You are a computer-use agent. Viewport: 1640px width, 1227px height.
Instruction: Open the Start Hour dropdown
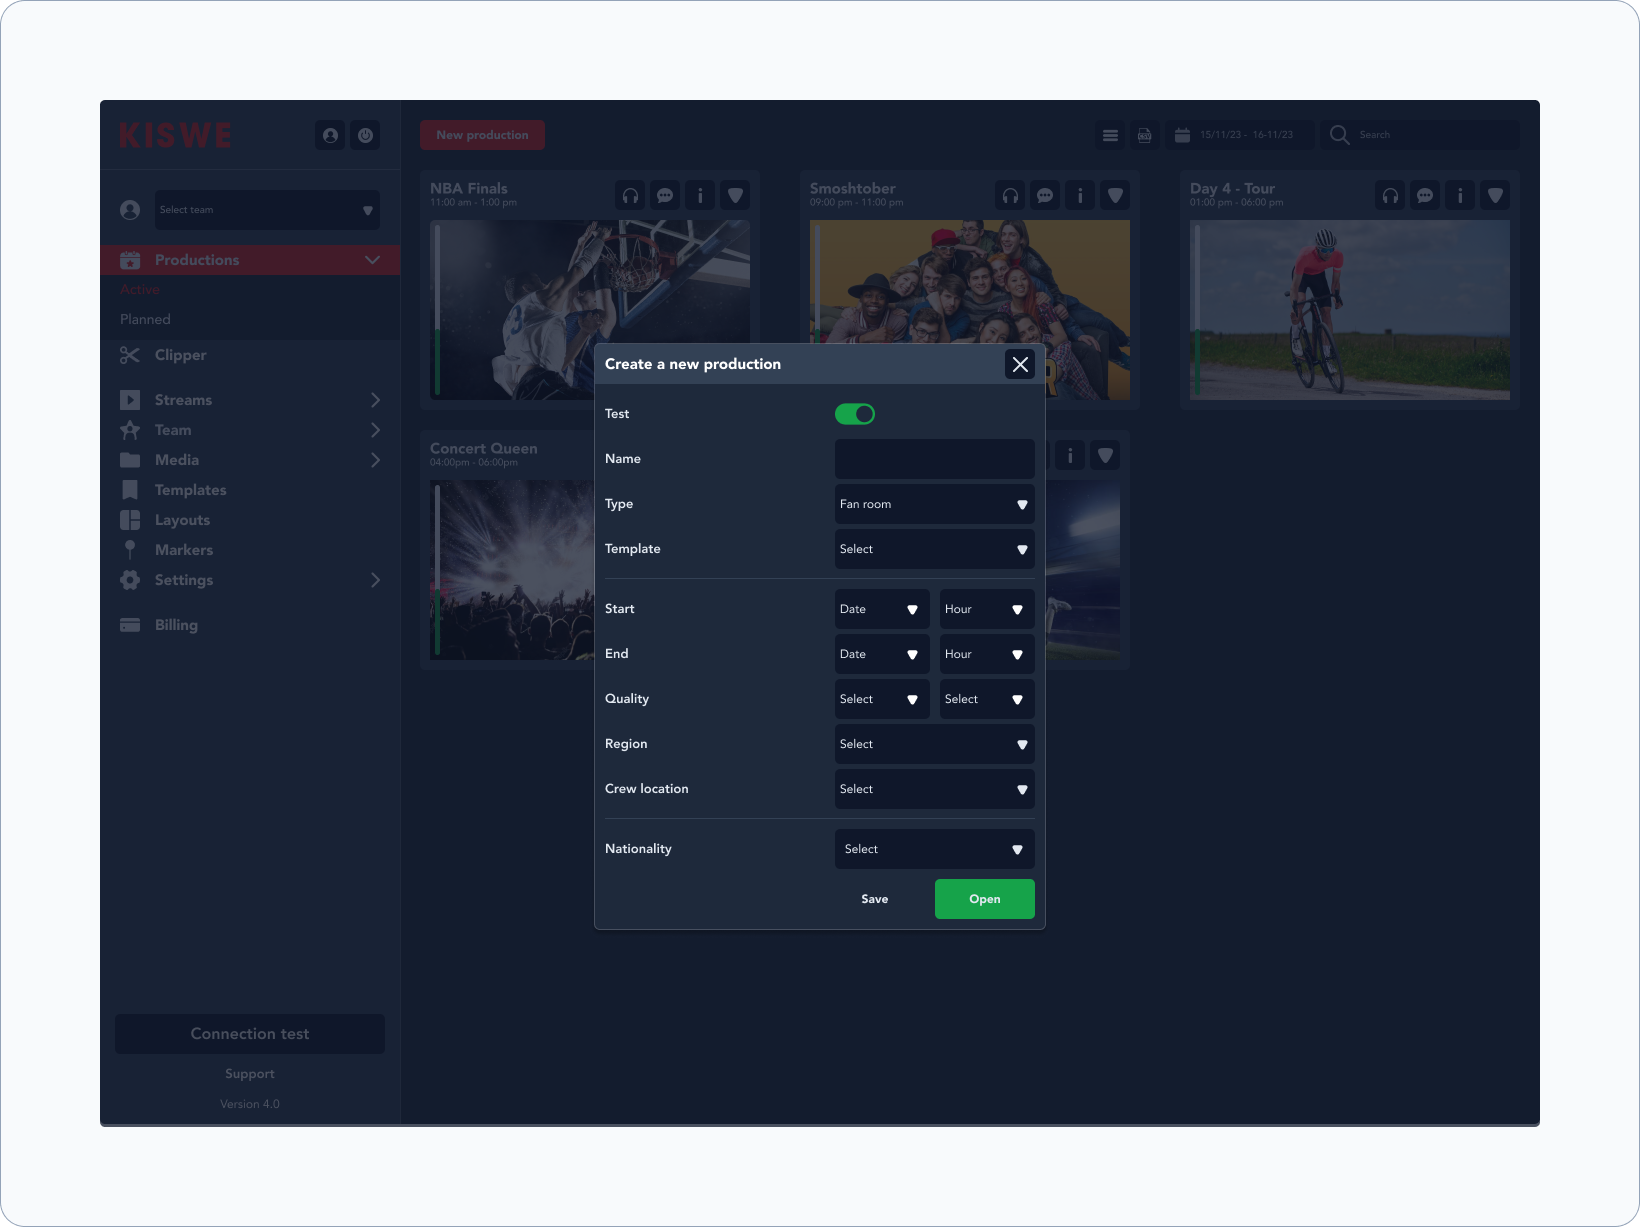987,609
